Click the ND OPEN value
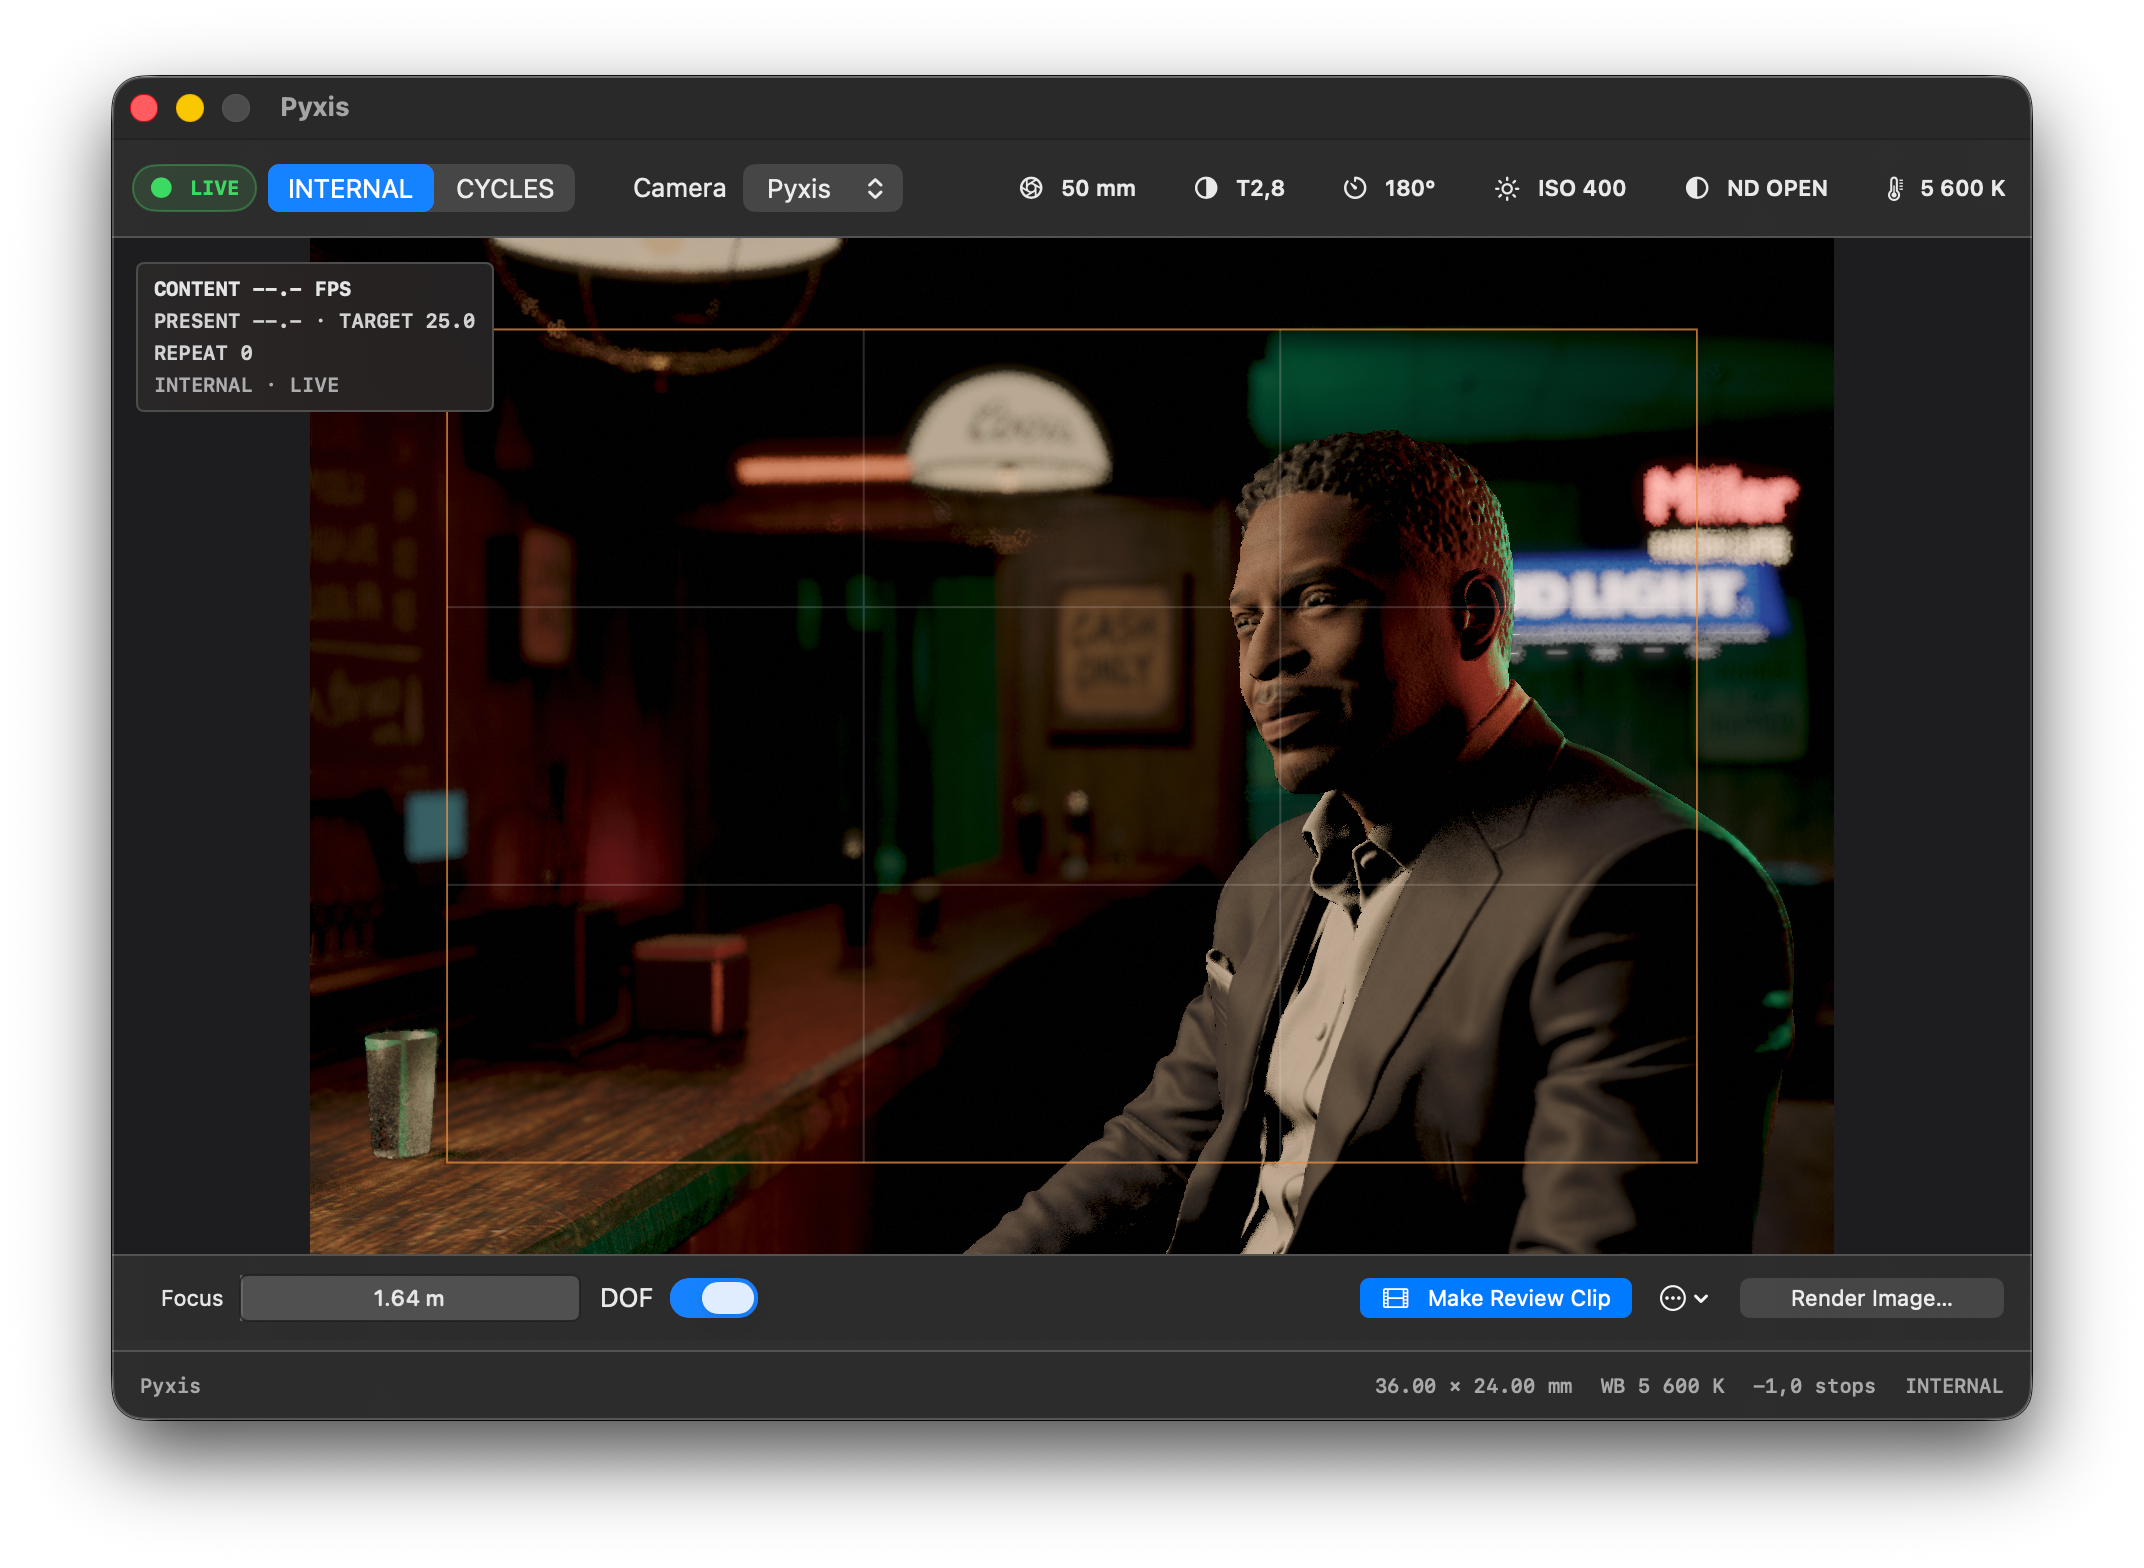Viewport: 2144px width, 1568px height. pyautogui.click(x=1777, y=188)
